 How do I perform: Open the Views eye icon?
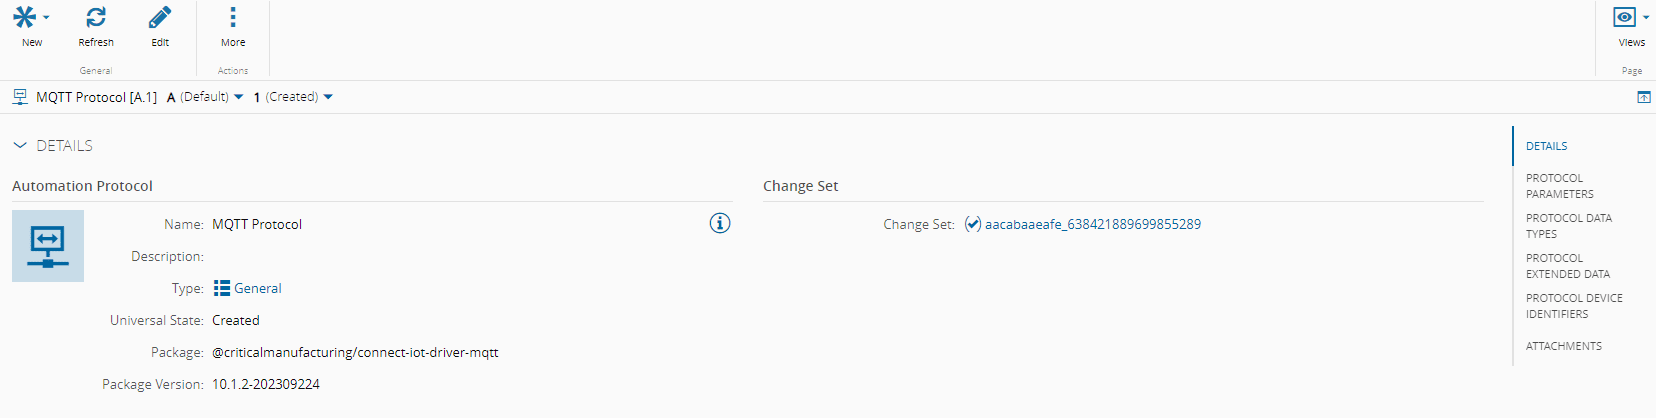click(x=1625, y=17)
